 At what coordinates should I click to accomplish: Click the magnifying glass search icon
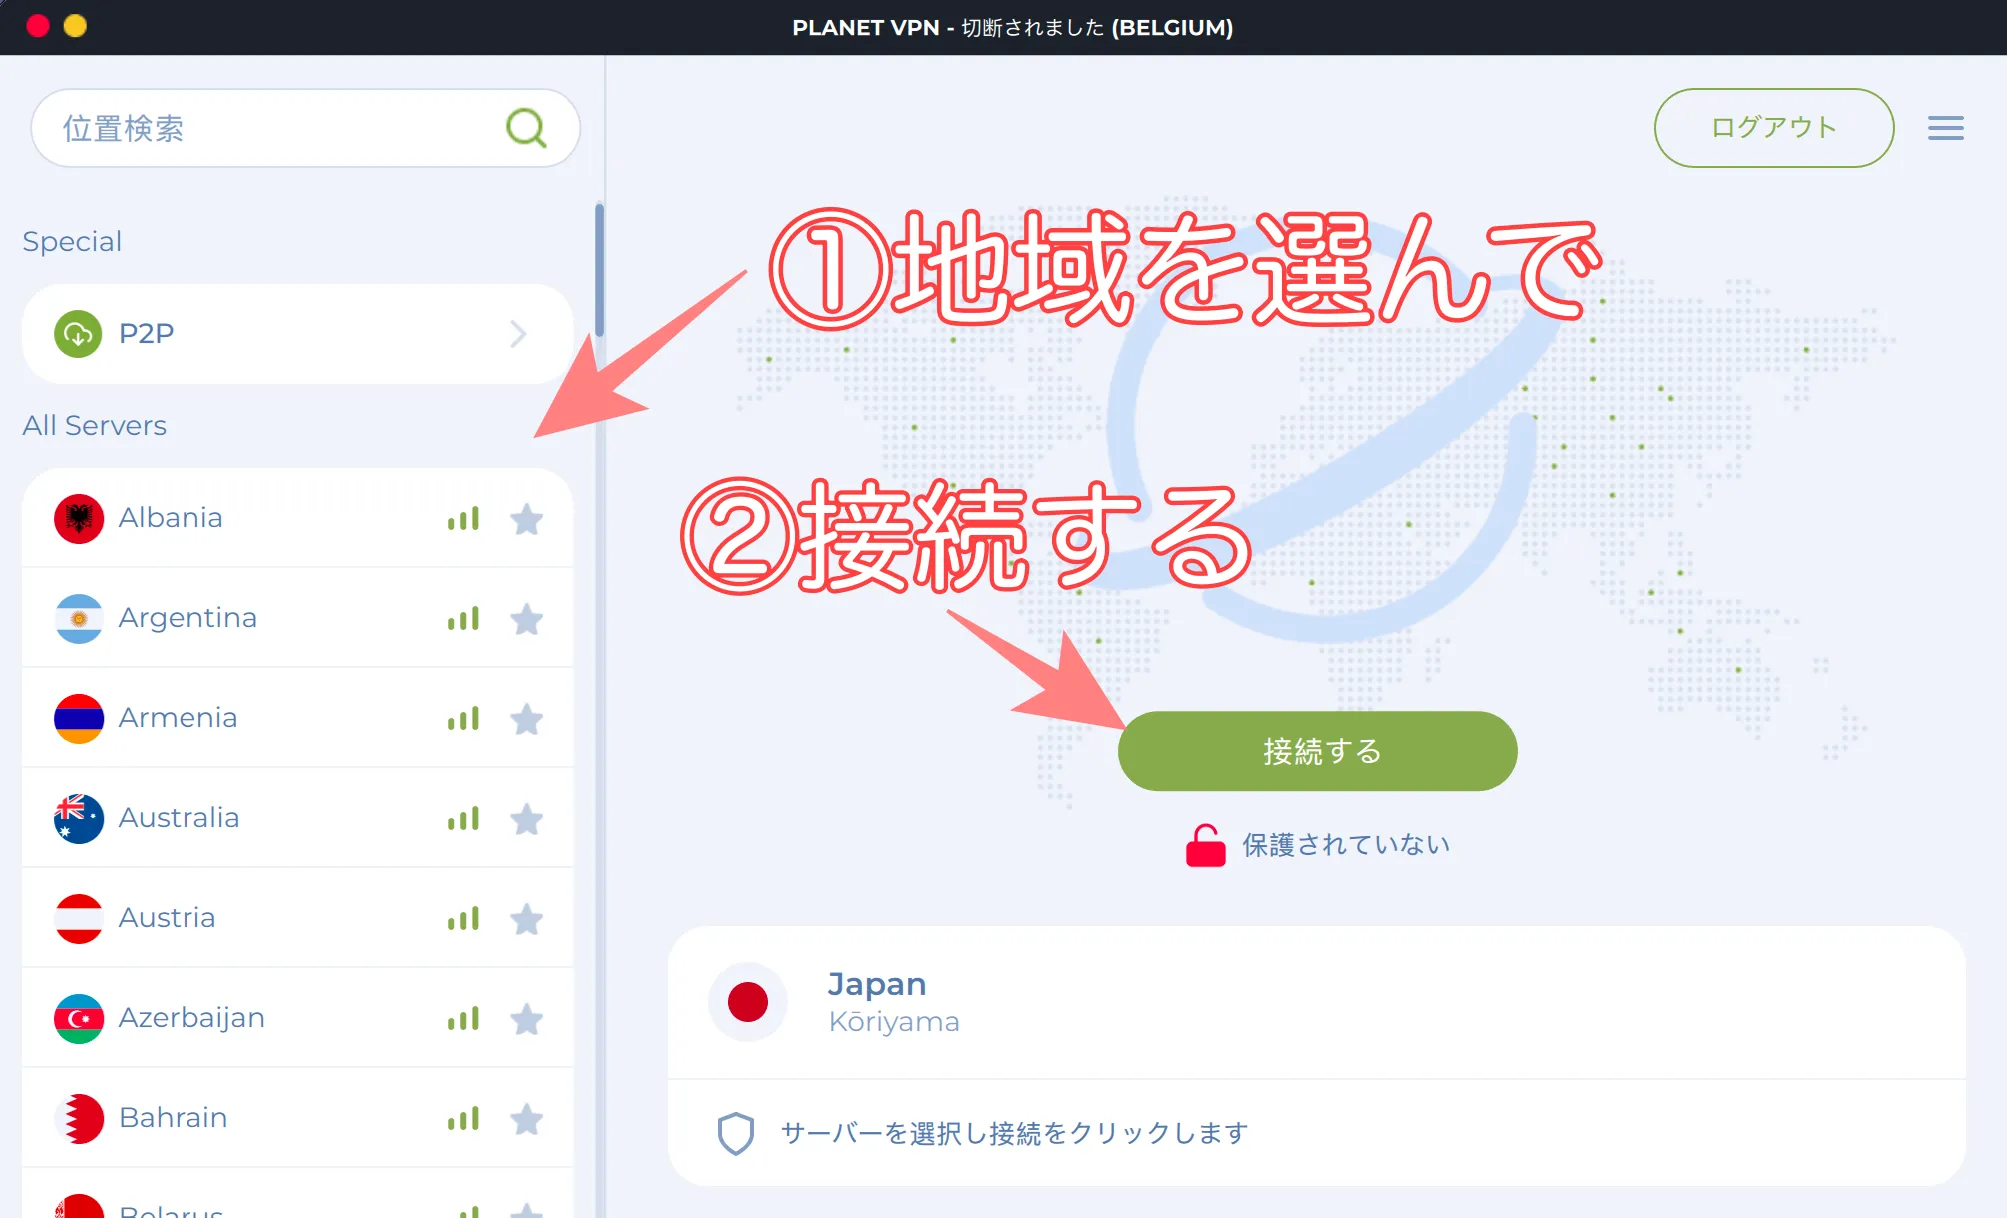click(x=528, y=128)
